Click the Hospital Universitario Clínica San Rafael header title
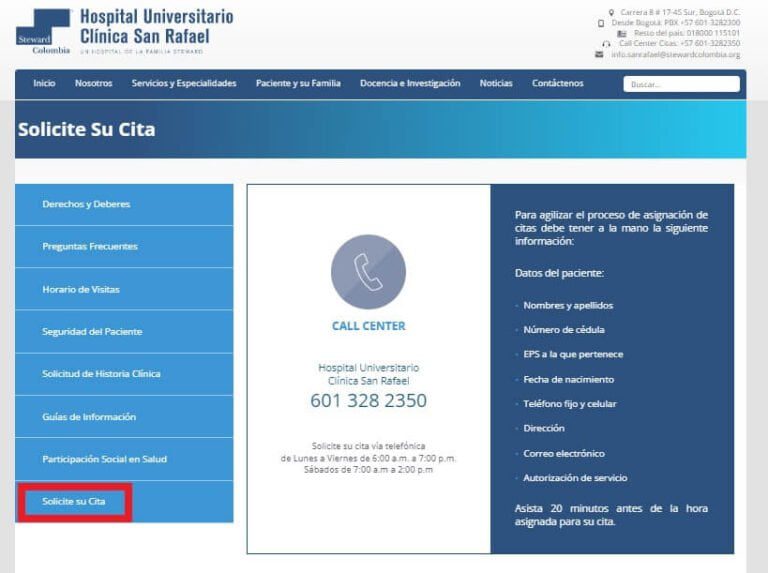Viewport: 768px width, 573px height. tap(157, 26)
